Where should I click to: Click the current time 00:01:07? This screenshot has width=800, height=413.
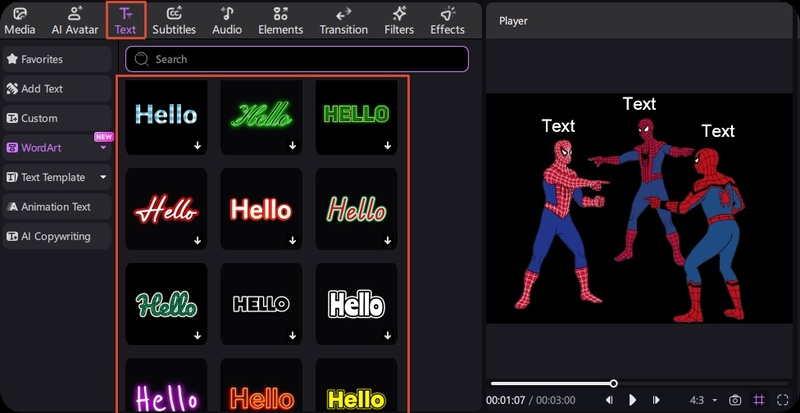(x=506, y=400)
